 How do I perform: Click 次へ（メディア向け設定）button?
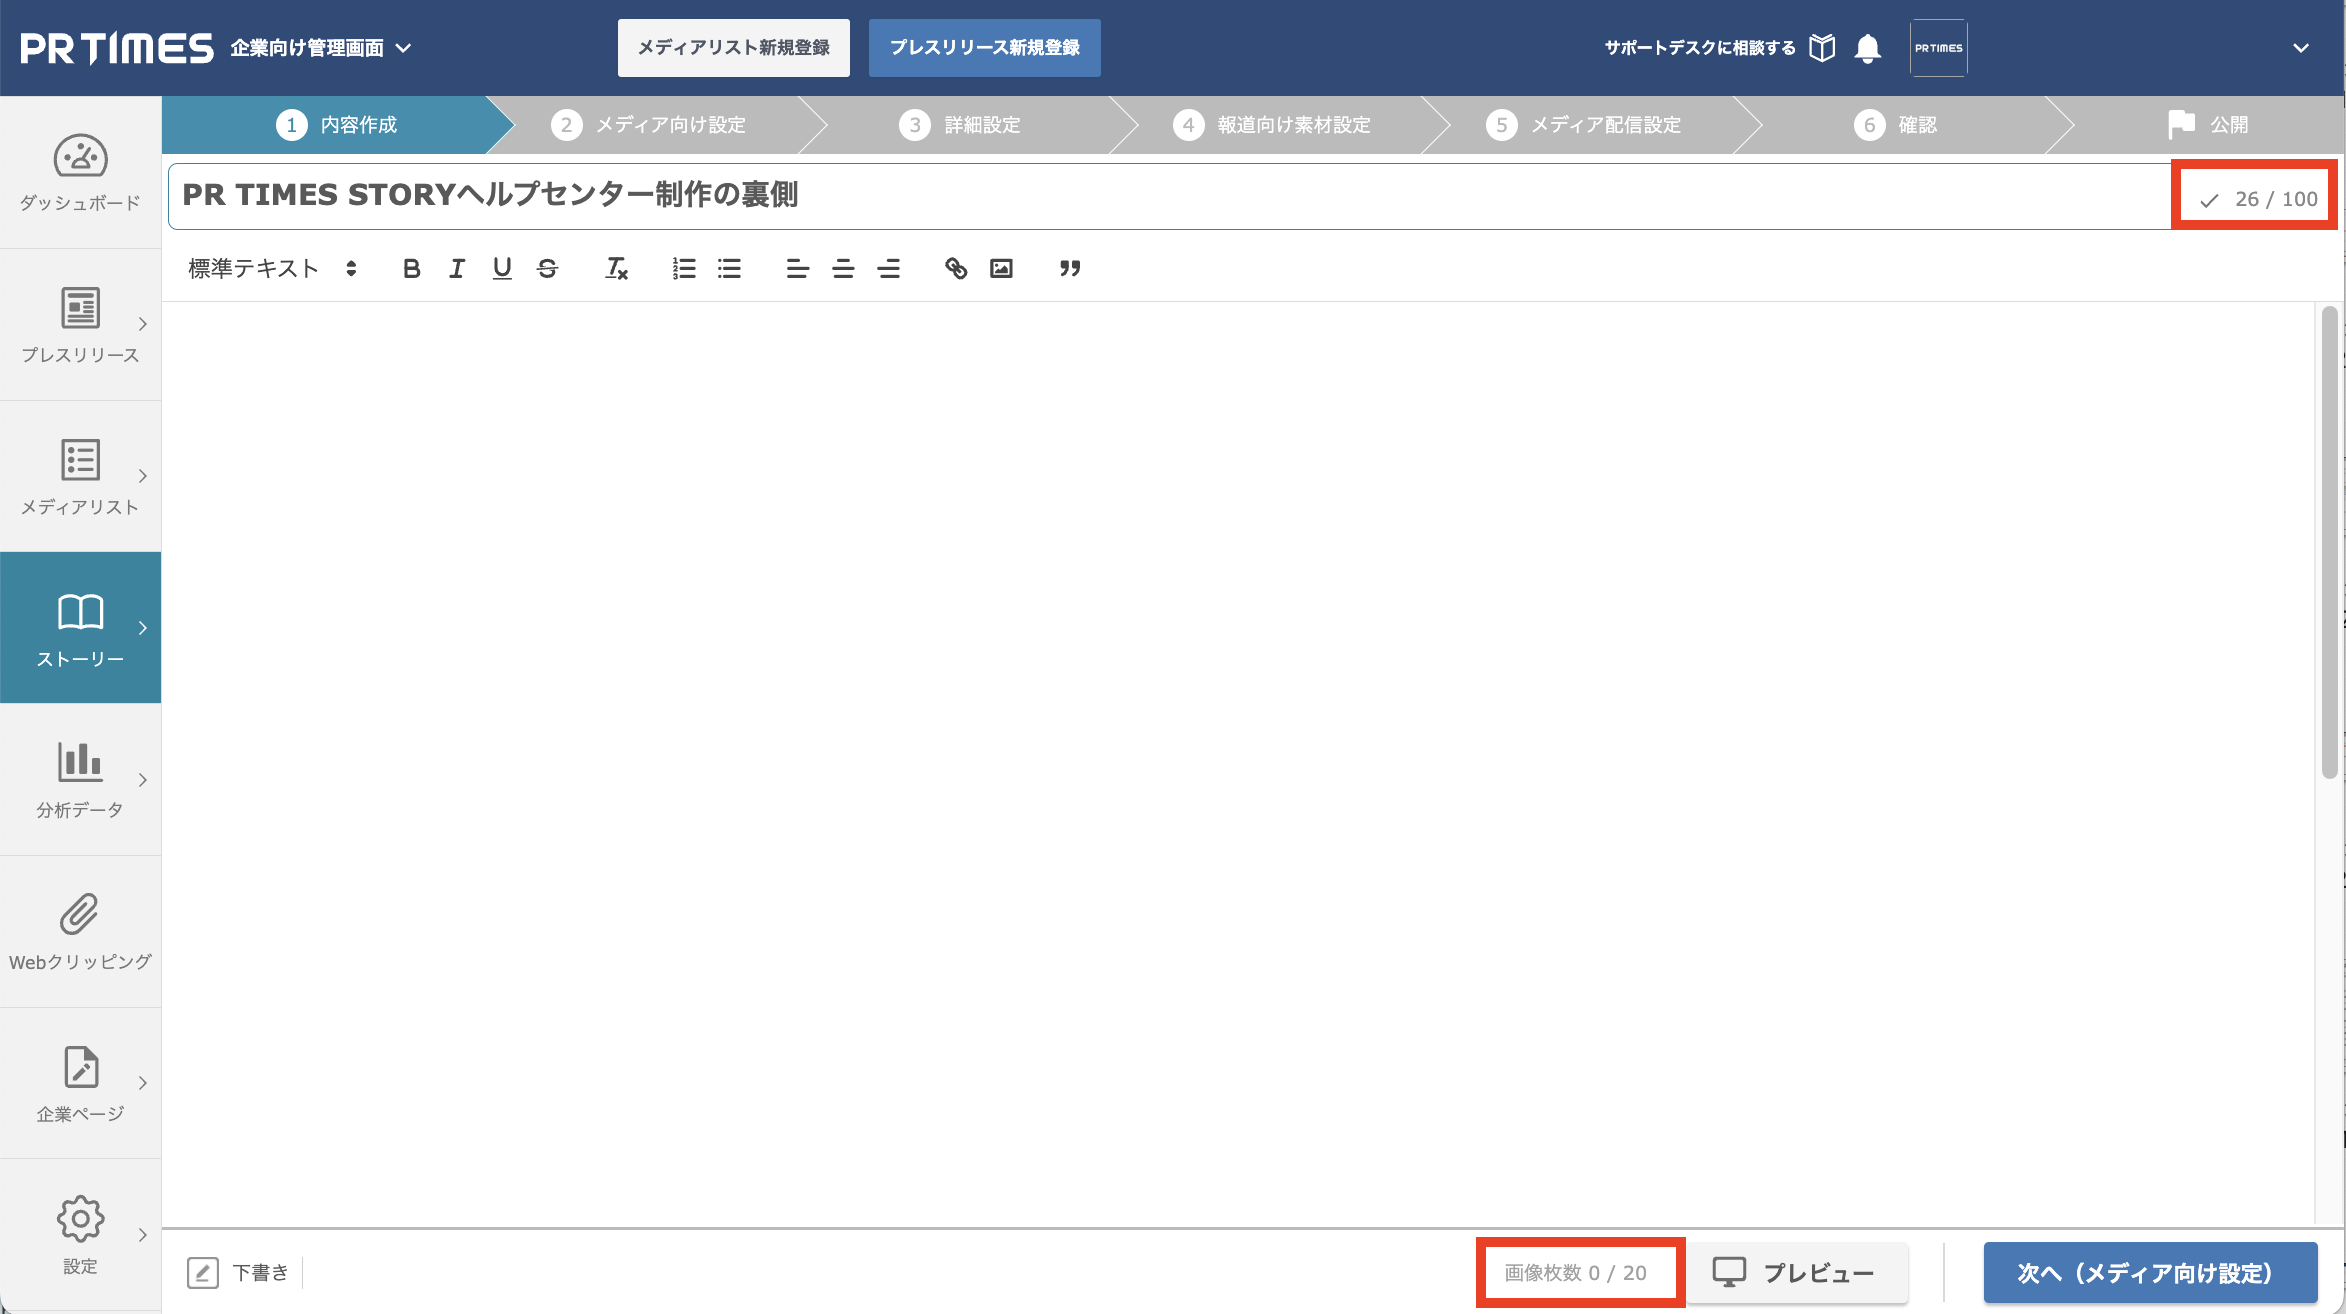point(2151,1273)
